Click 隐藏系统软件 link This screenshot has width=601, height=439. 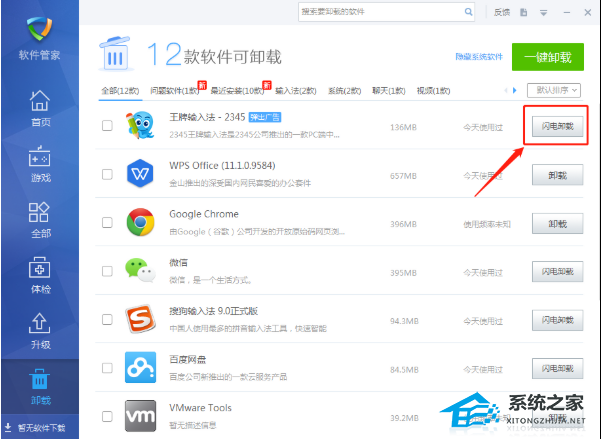click(x=479, y=57)
